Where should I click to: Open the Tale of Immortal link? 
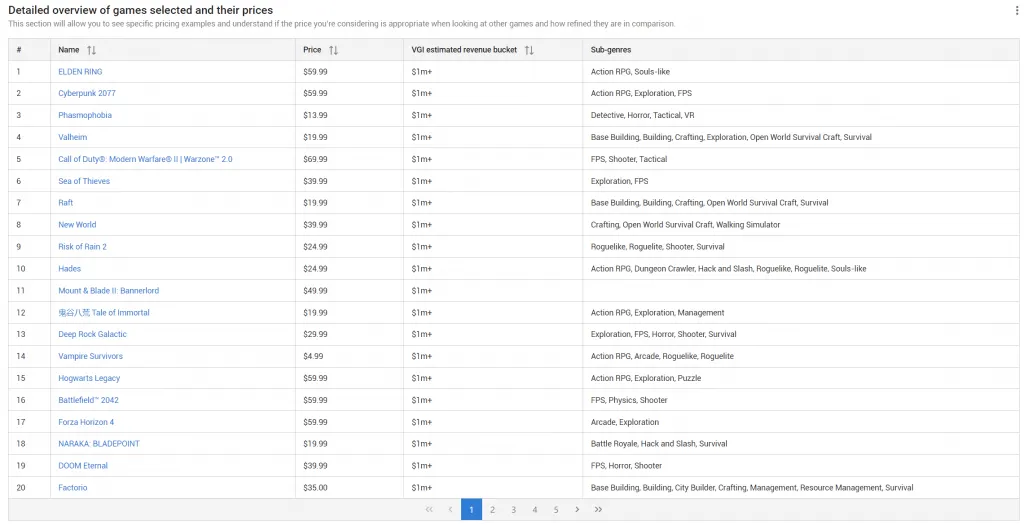point(104,313)
